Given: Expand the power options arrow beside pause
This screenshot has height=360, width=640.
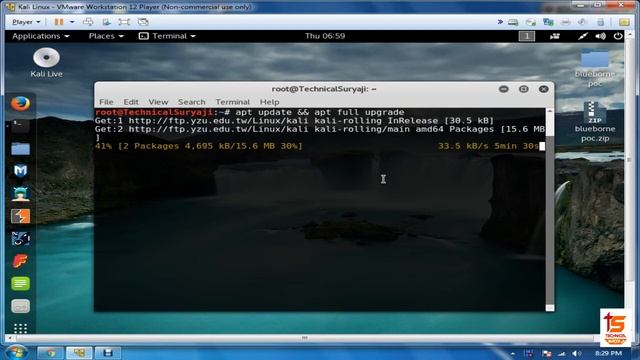Looking at the screenshot, I should (x=72, y=22).
